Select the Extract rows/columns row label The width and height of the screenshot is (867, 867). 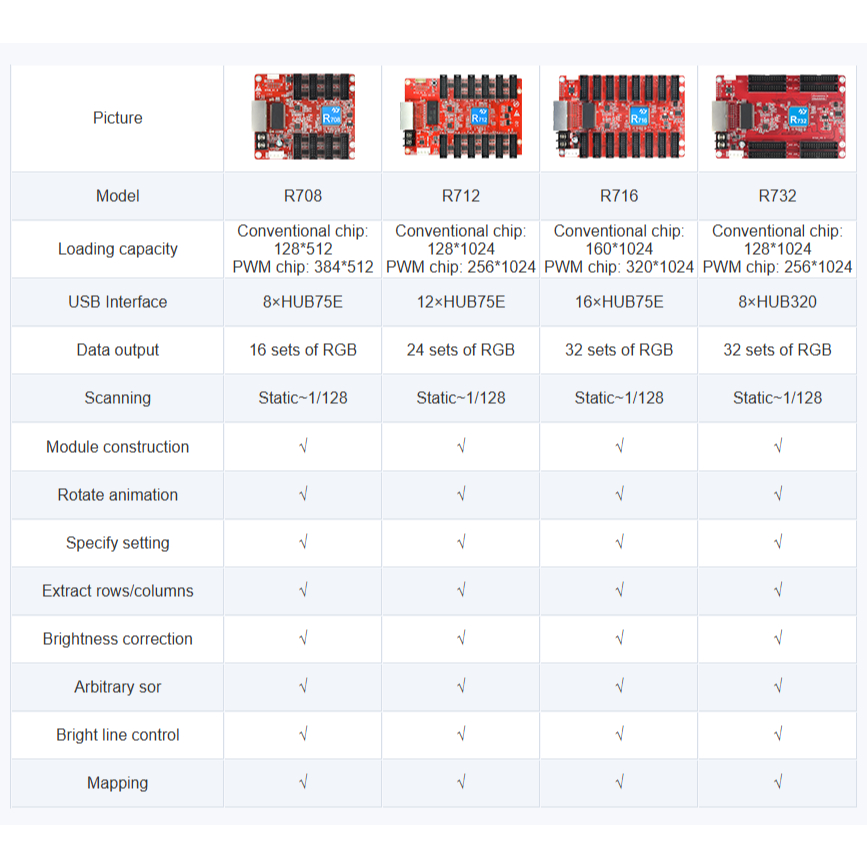(117, 591)
